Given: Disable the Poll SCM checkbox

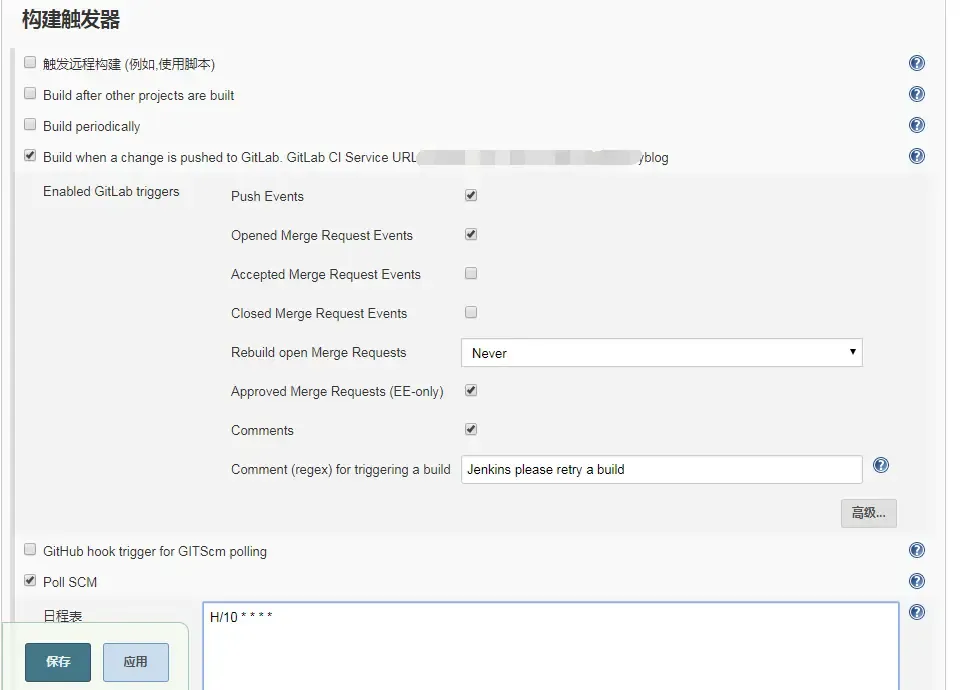Looking at the screenshot, I should 30,581.
